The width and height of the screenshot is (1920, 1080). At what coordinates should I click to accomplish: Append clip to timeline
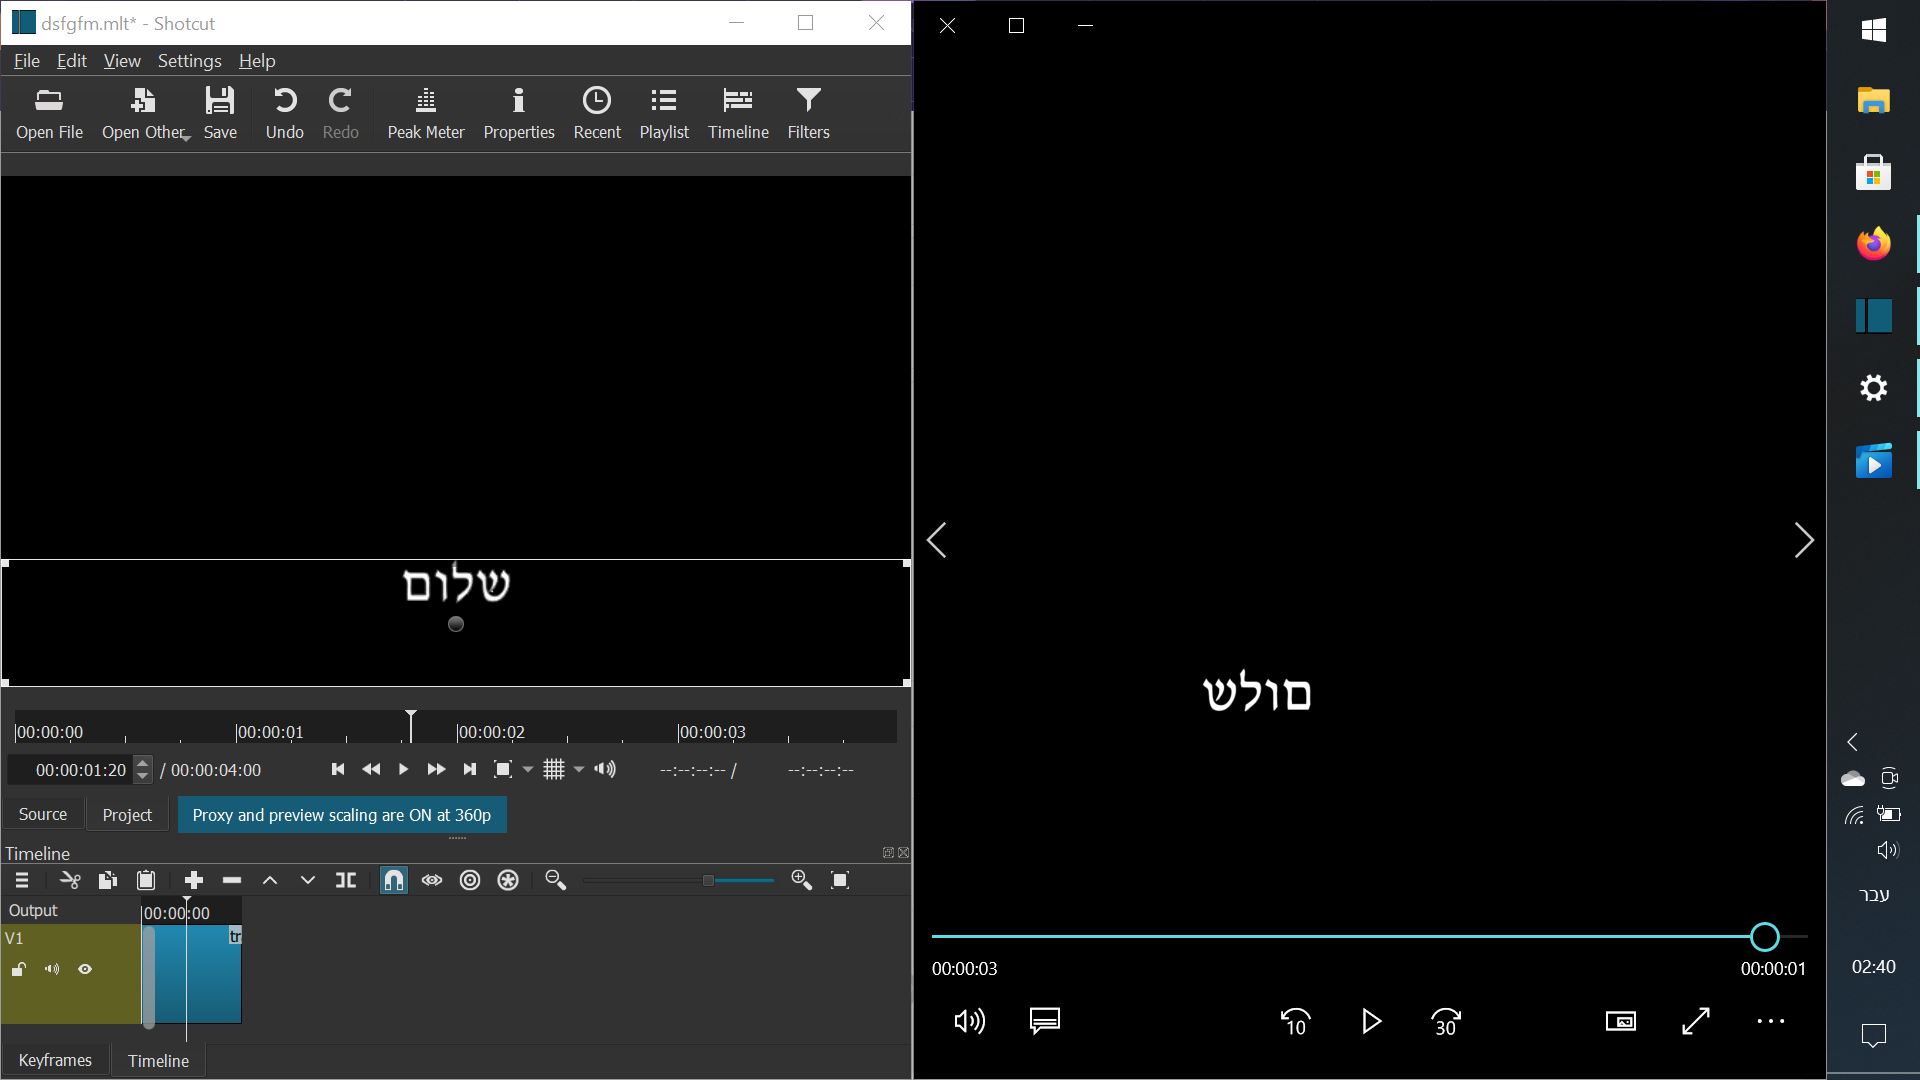pos(194,880)
